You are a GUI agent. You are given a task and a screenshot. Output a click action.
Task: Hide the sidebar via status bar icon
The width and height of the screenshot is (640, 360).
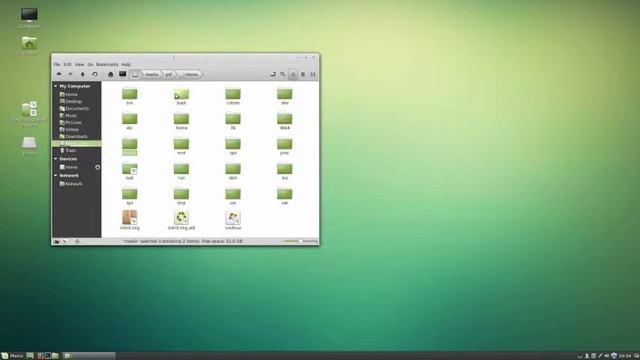coord(78,242)
